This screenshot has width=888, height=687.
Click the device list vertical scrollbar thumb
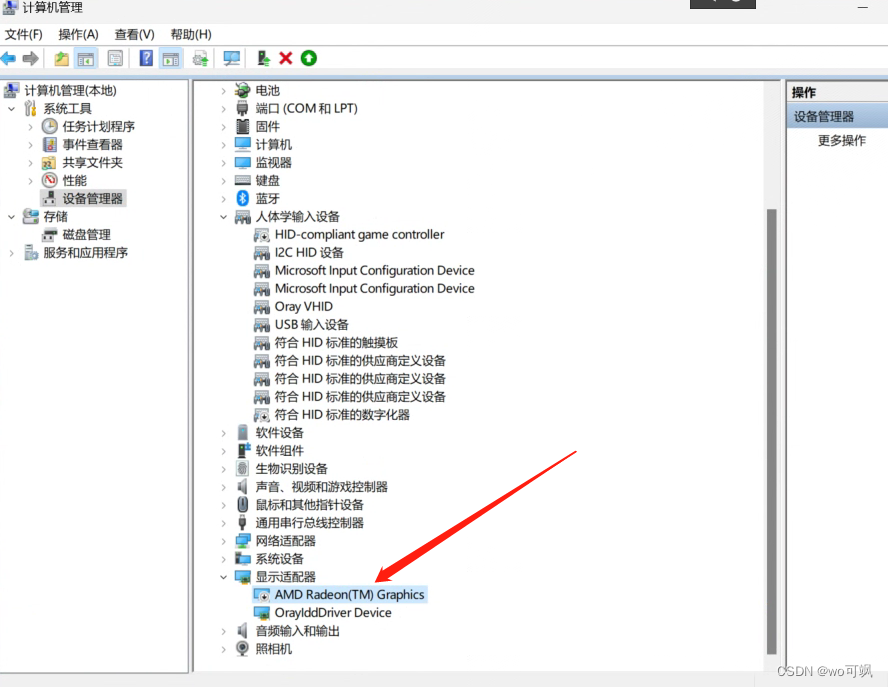coord(771,432)
